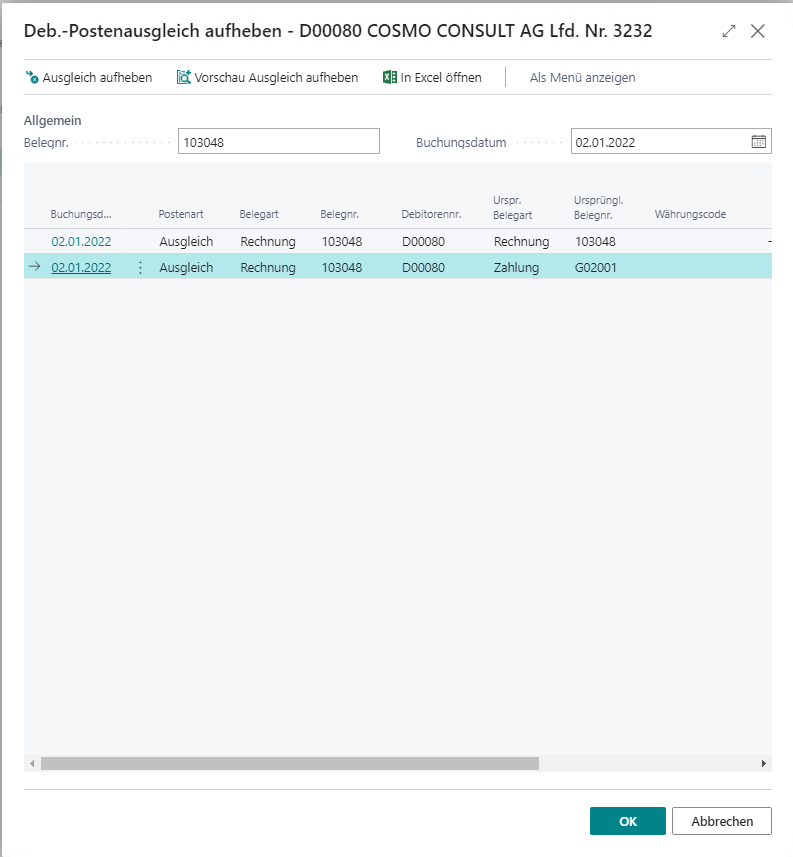This screenshot has height=857, width=793.
Task: Select the G02001 cell in Zahlung row
Action: 594,267
